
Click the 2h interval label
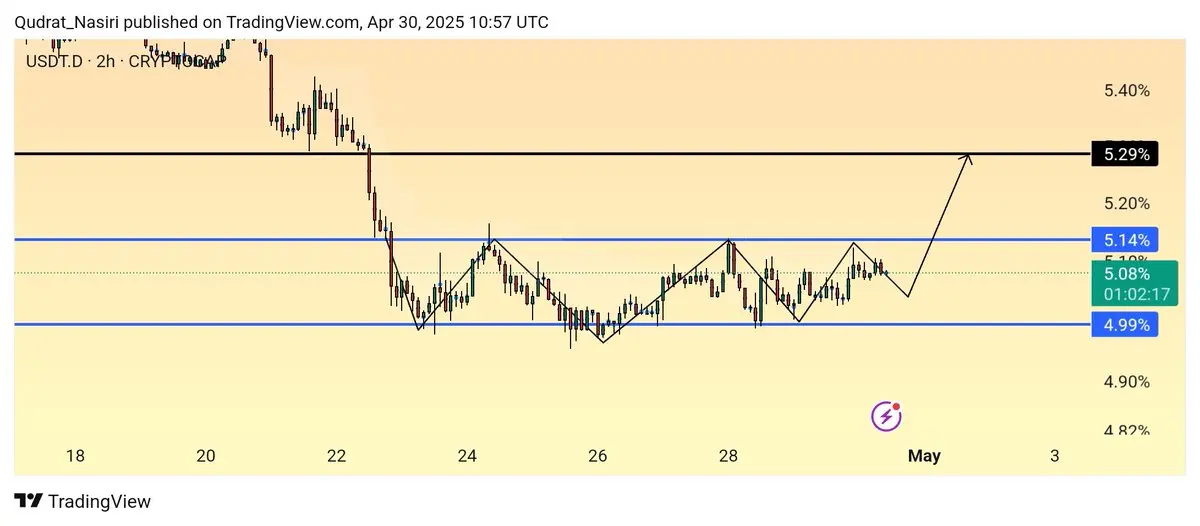coord(107,62)
